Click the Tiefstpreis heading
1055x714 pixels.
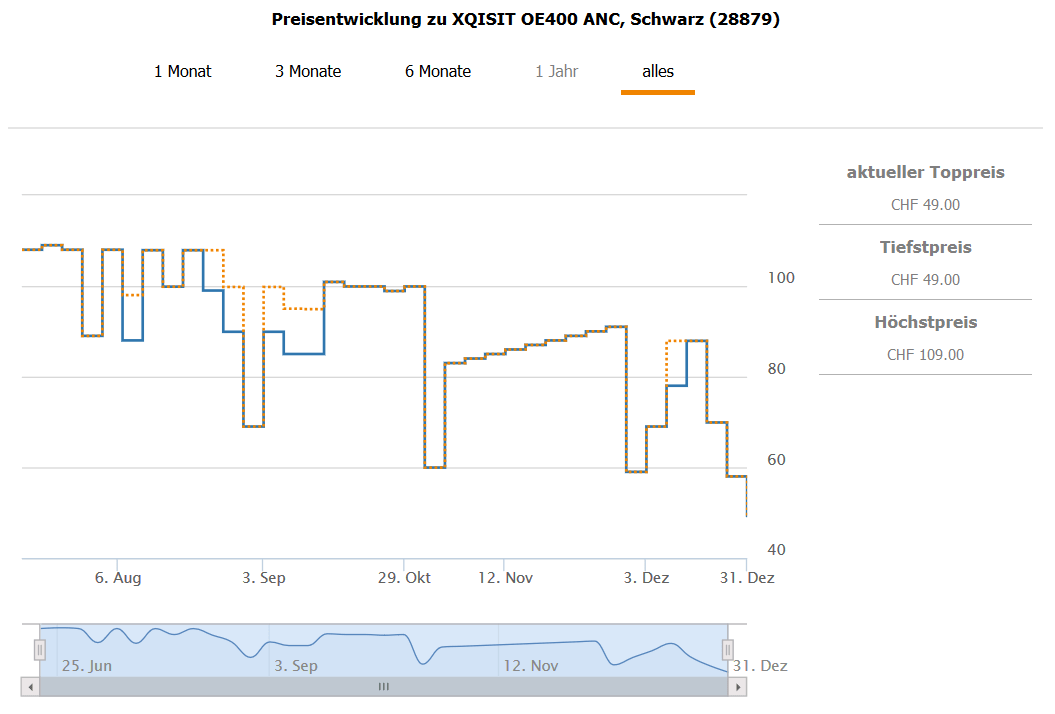pyautogui.click(x=925, y=248)
